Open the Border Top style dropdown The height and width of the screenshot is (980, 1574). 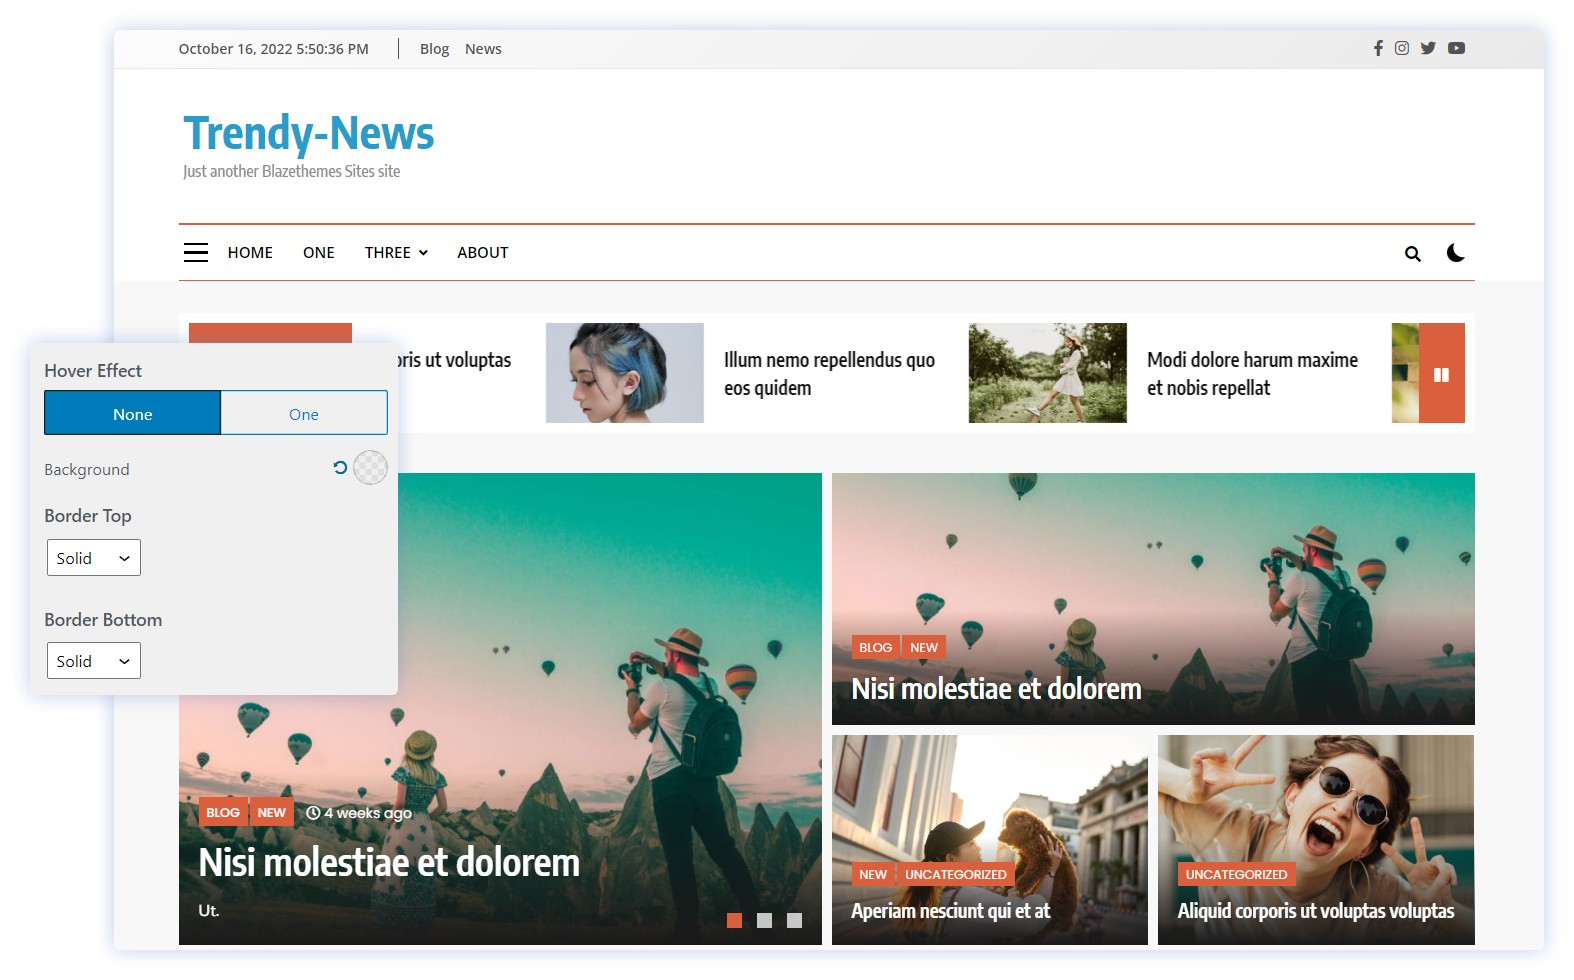pyautogui.click(x=94, y=558)
